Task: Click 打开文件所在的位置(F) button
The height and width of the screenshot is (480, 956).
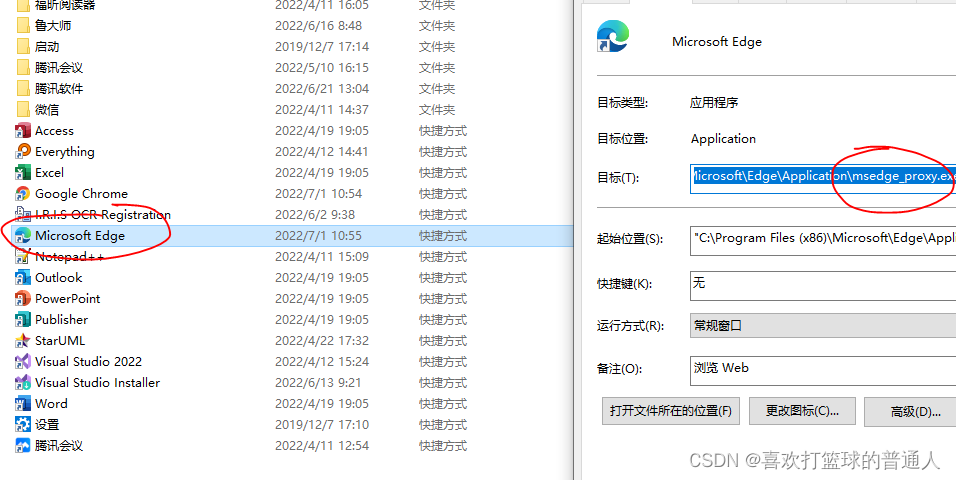Action: (x=671, y=411)
